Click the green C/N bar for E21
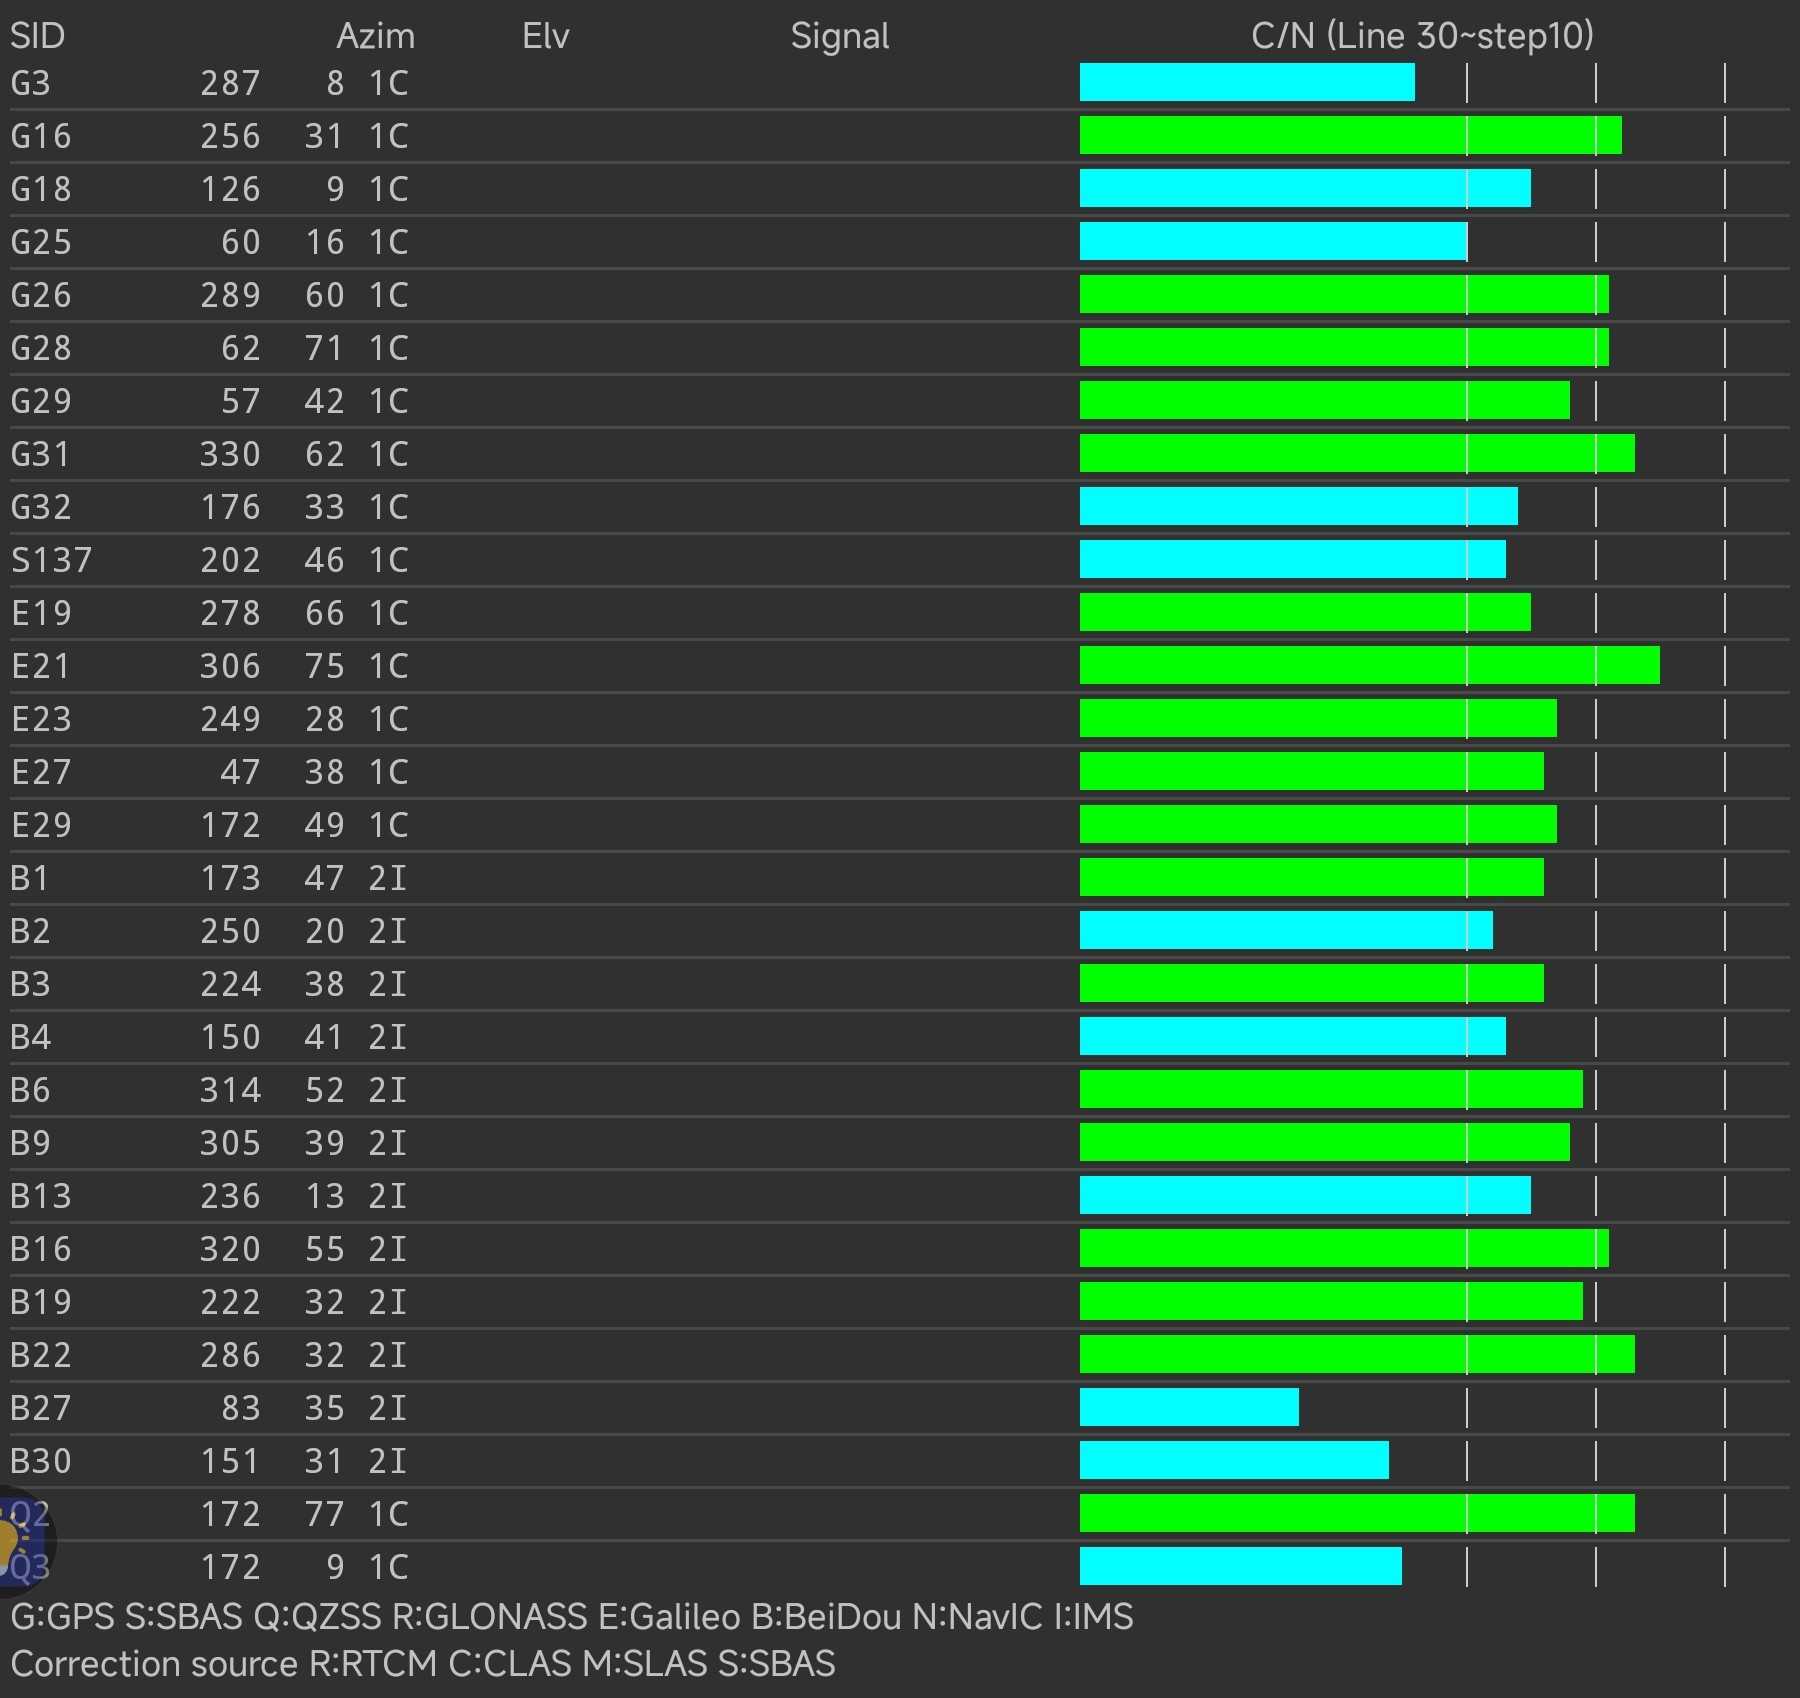Image resolution: width=1800 pixels, height=1698 pixels. (1370, 665)
